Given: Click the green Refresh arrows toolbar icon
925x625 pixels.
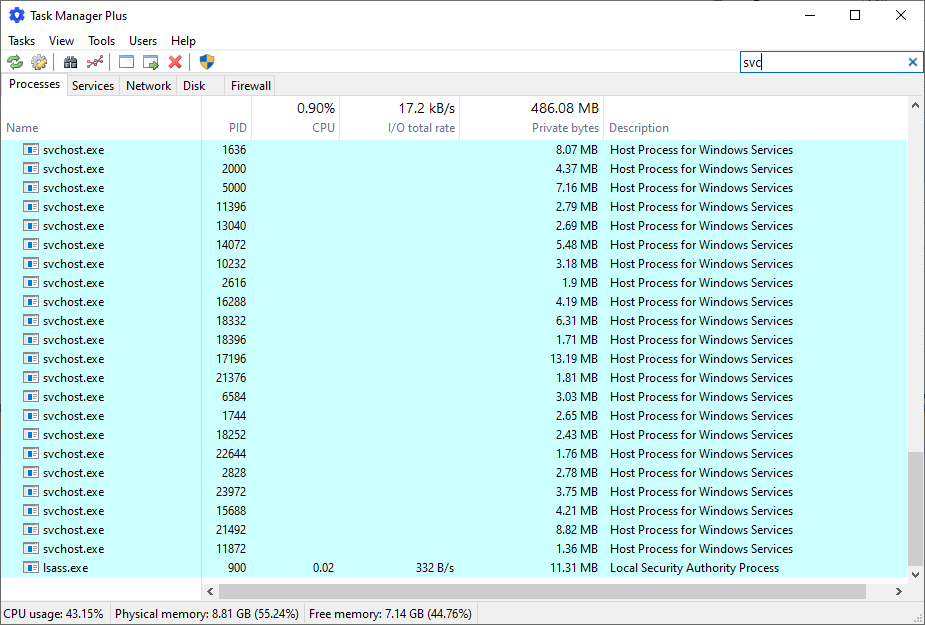Looking at the screenshot, I should coord(15,62).
